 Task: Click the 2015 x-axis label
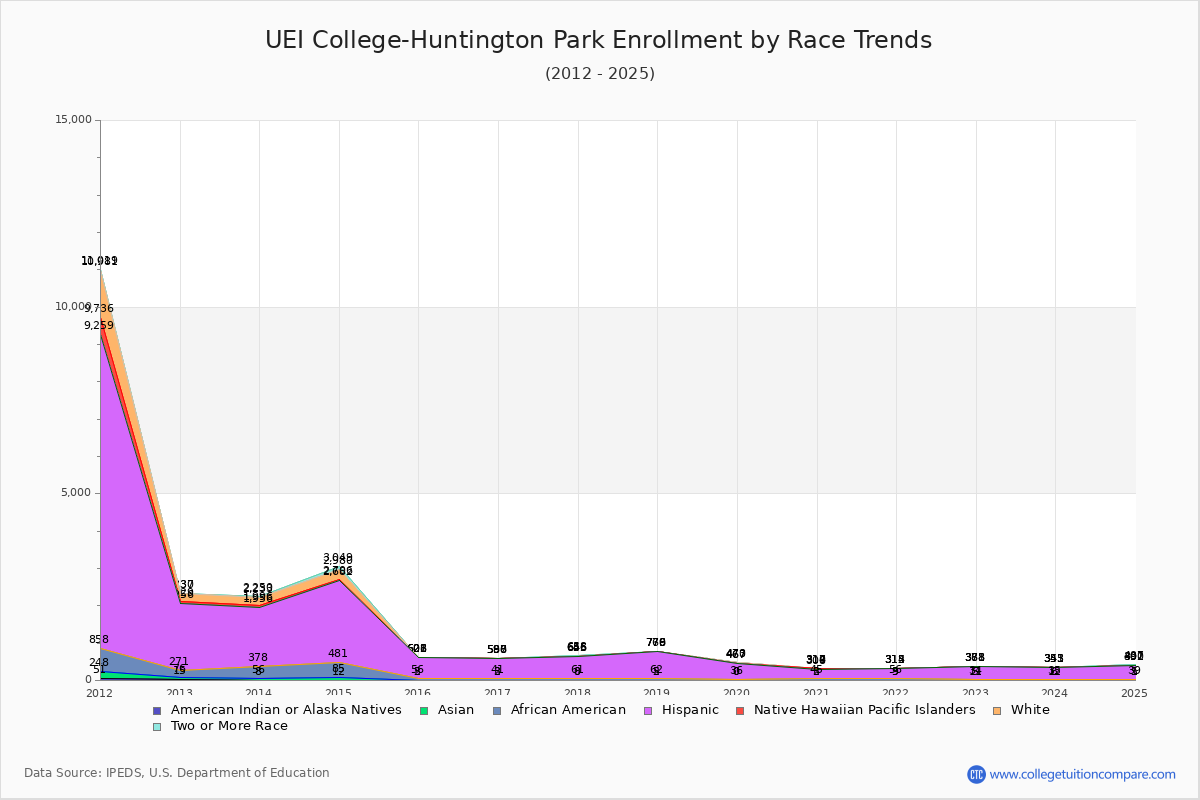point(339,693)
